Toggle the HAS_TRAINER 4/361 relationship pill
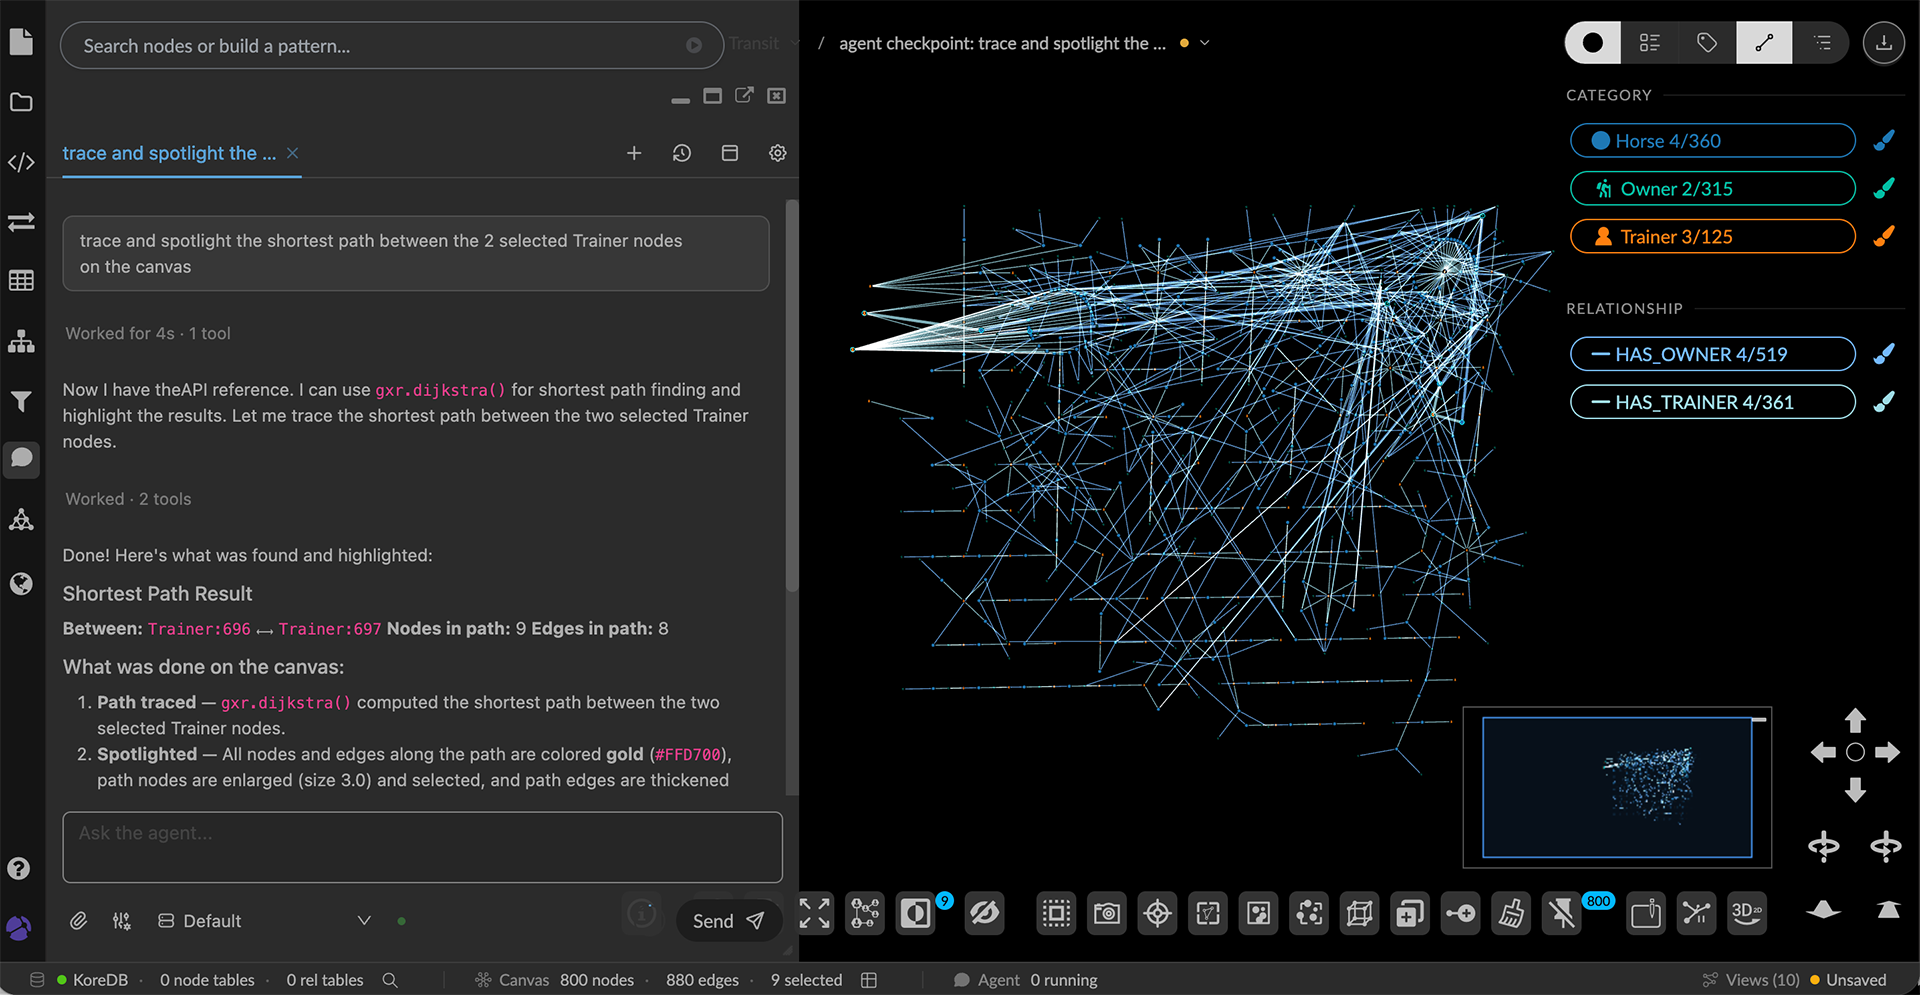The height and width of the screenshot is (995, 1920). coord(1712,402)
